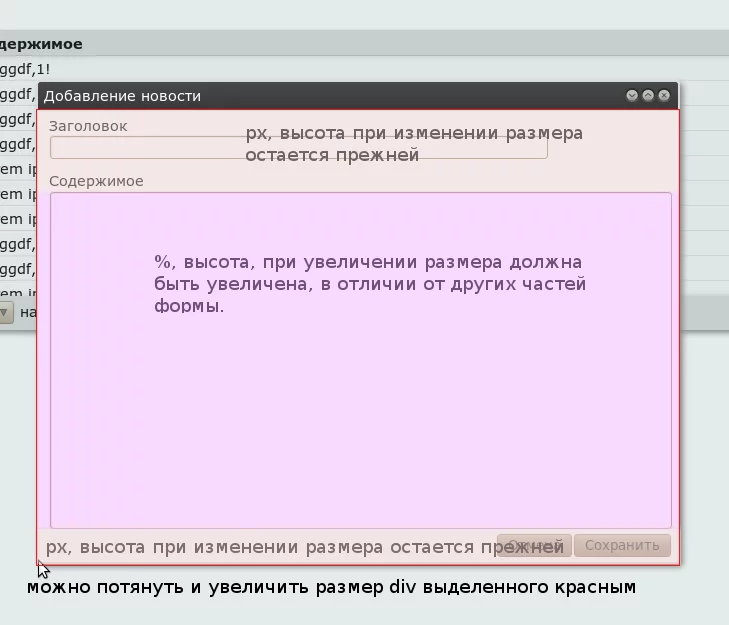Click the Сохранить button
Screen dimensions: 729x625
622,545
